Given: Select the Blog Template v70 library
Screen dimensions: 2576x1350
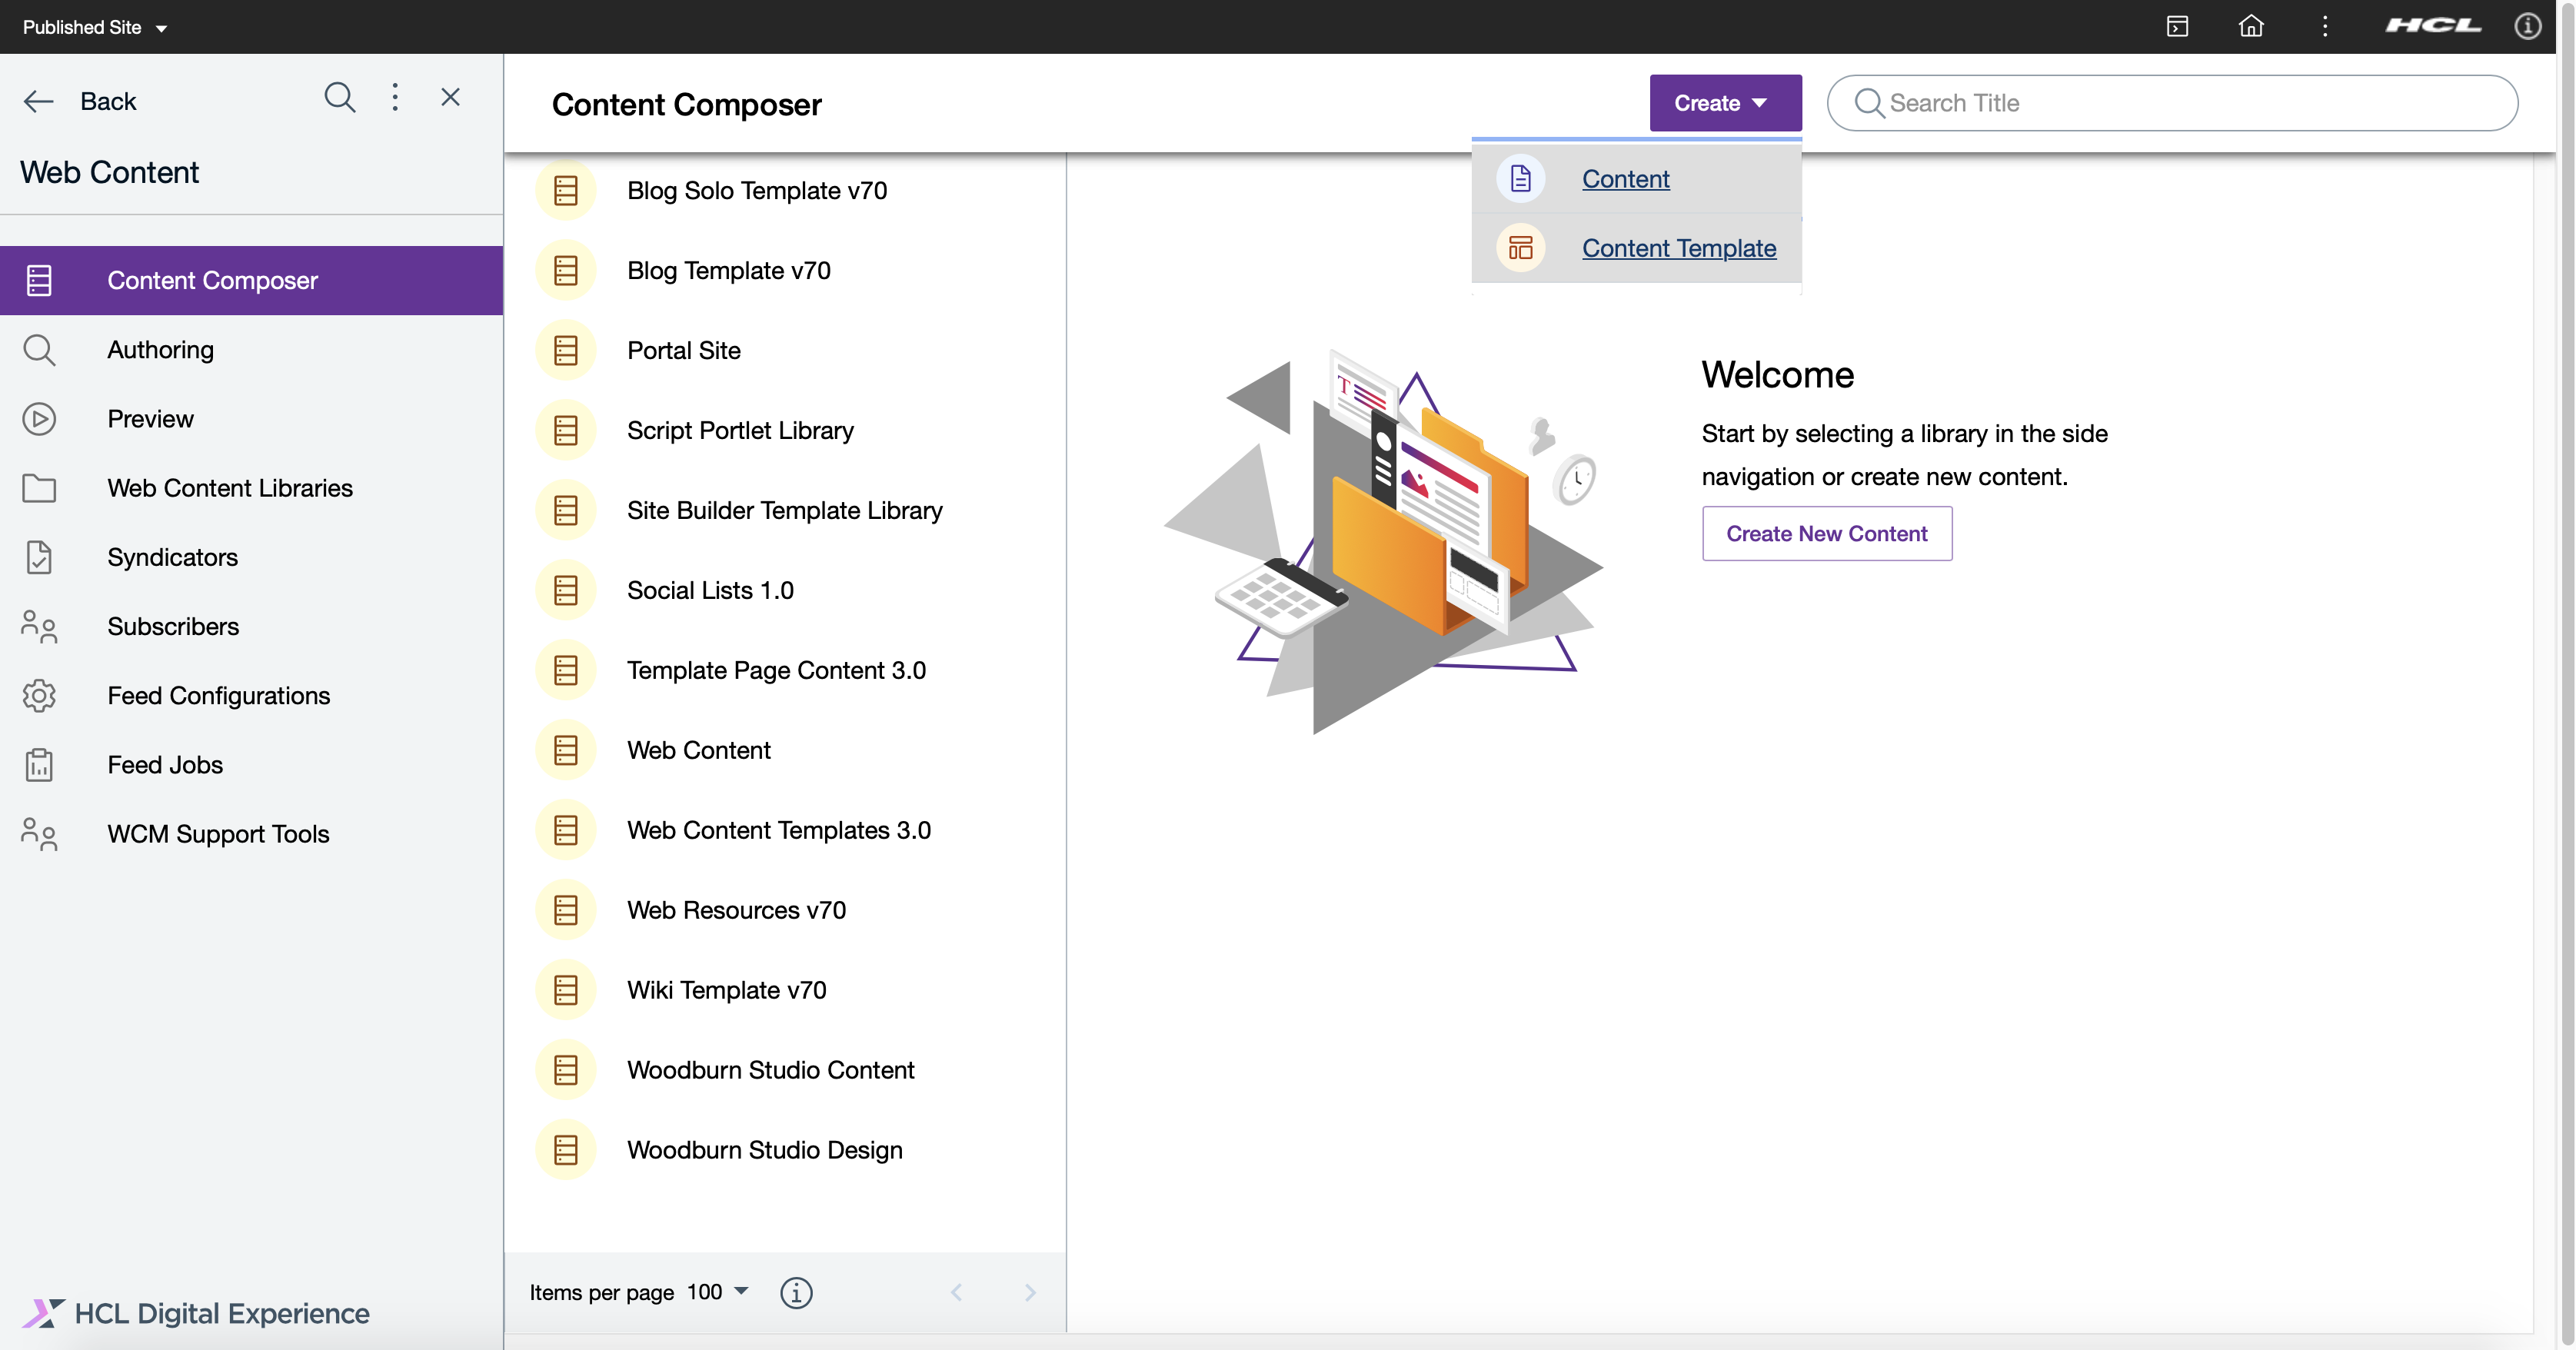Looking at the screenshot, I should [x=784, y=270].
